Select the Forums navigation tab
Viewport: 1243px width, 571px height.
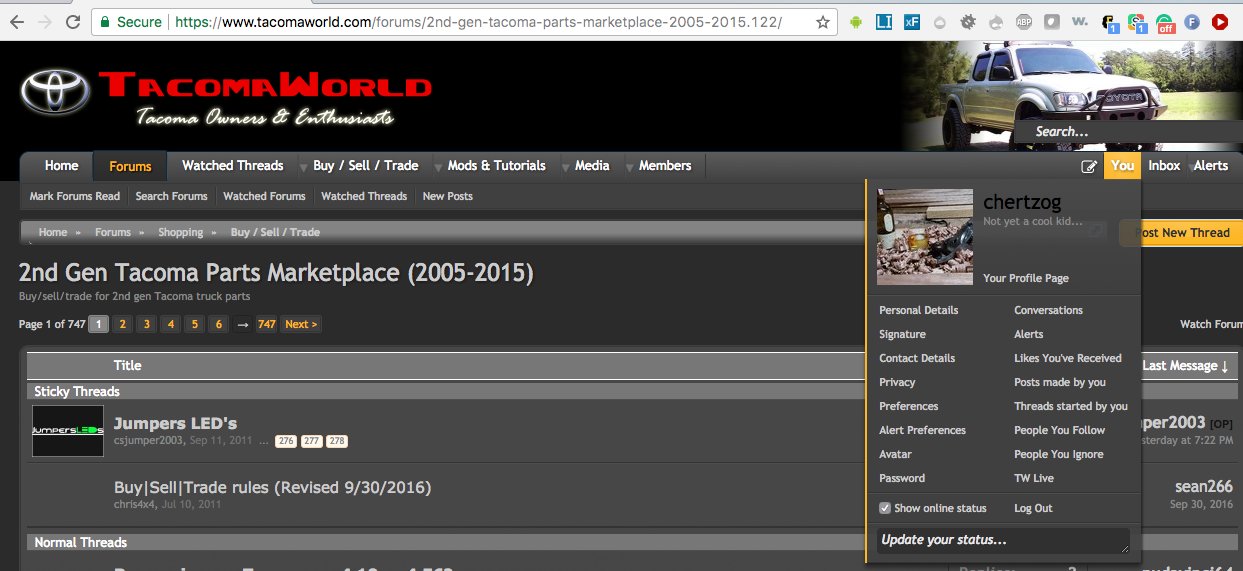130,166
